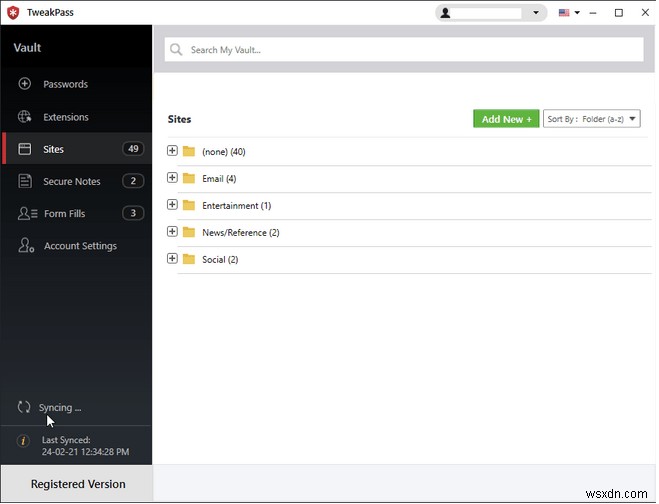This screenshot has height=504, width=659.
Task: Open the Sort By folder dropdown
Action: (592, 119)
